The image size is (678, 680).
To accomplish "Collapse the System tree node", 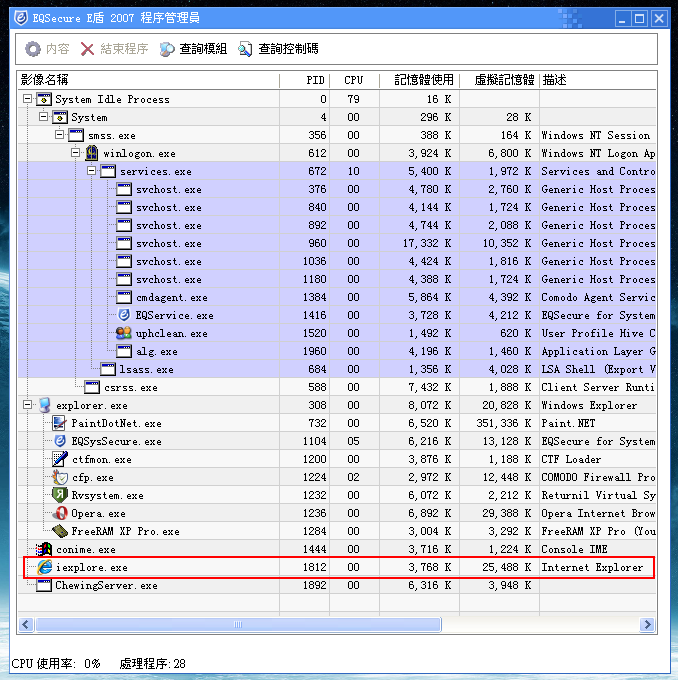I will coord(43,117).
